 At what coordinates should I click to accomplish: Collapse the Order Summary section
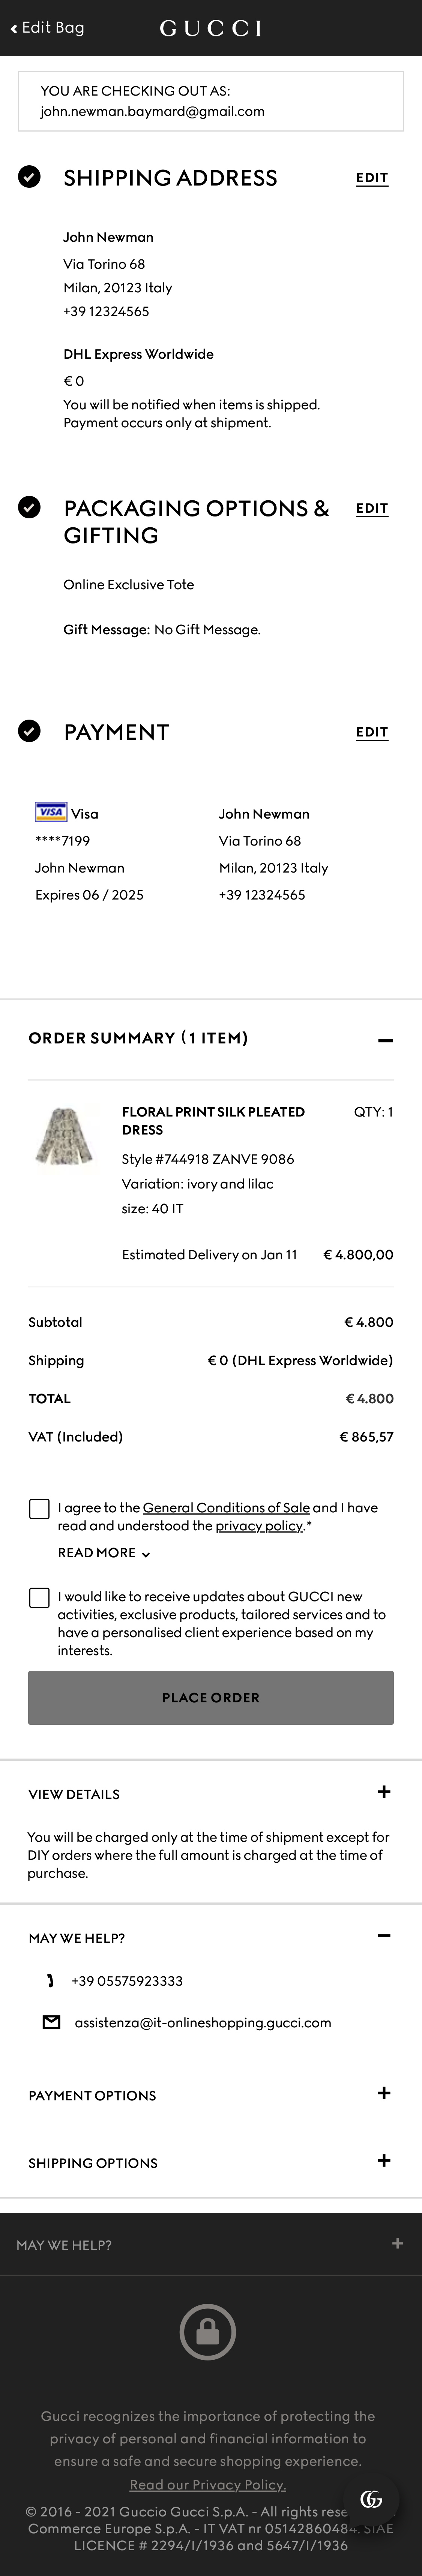coord(385,1040)
